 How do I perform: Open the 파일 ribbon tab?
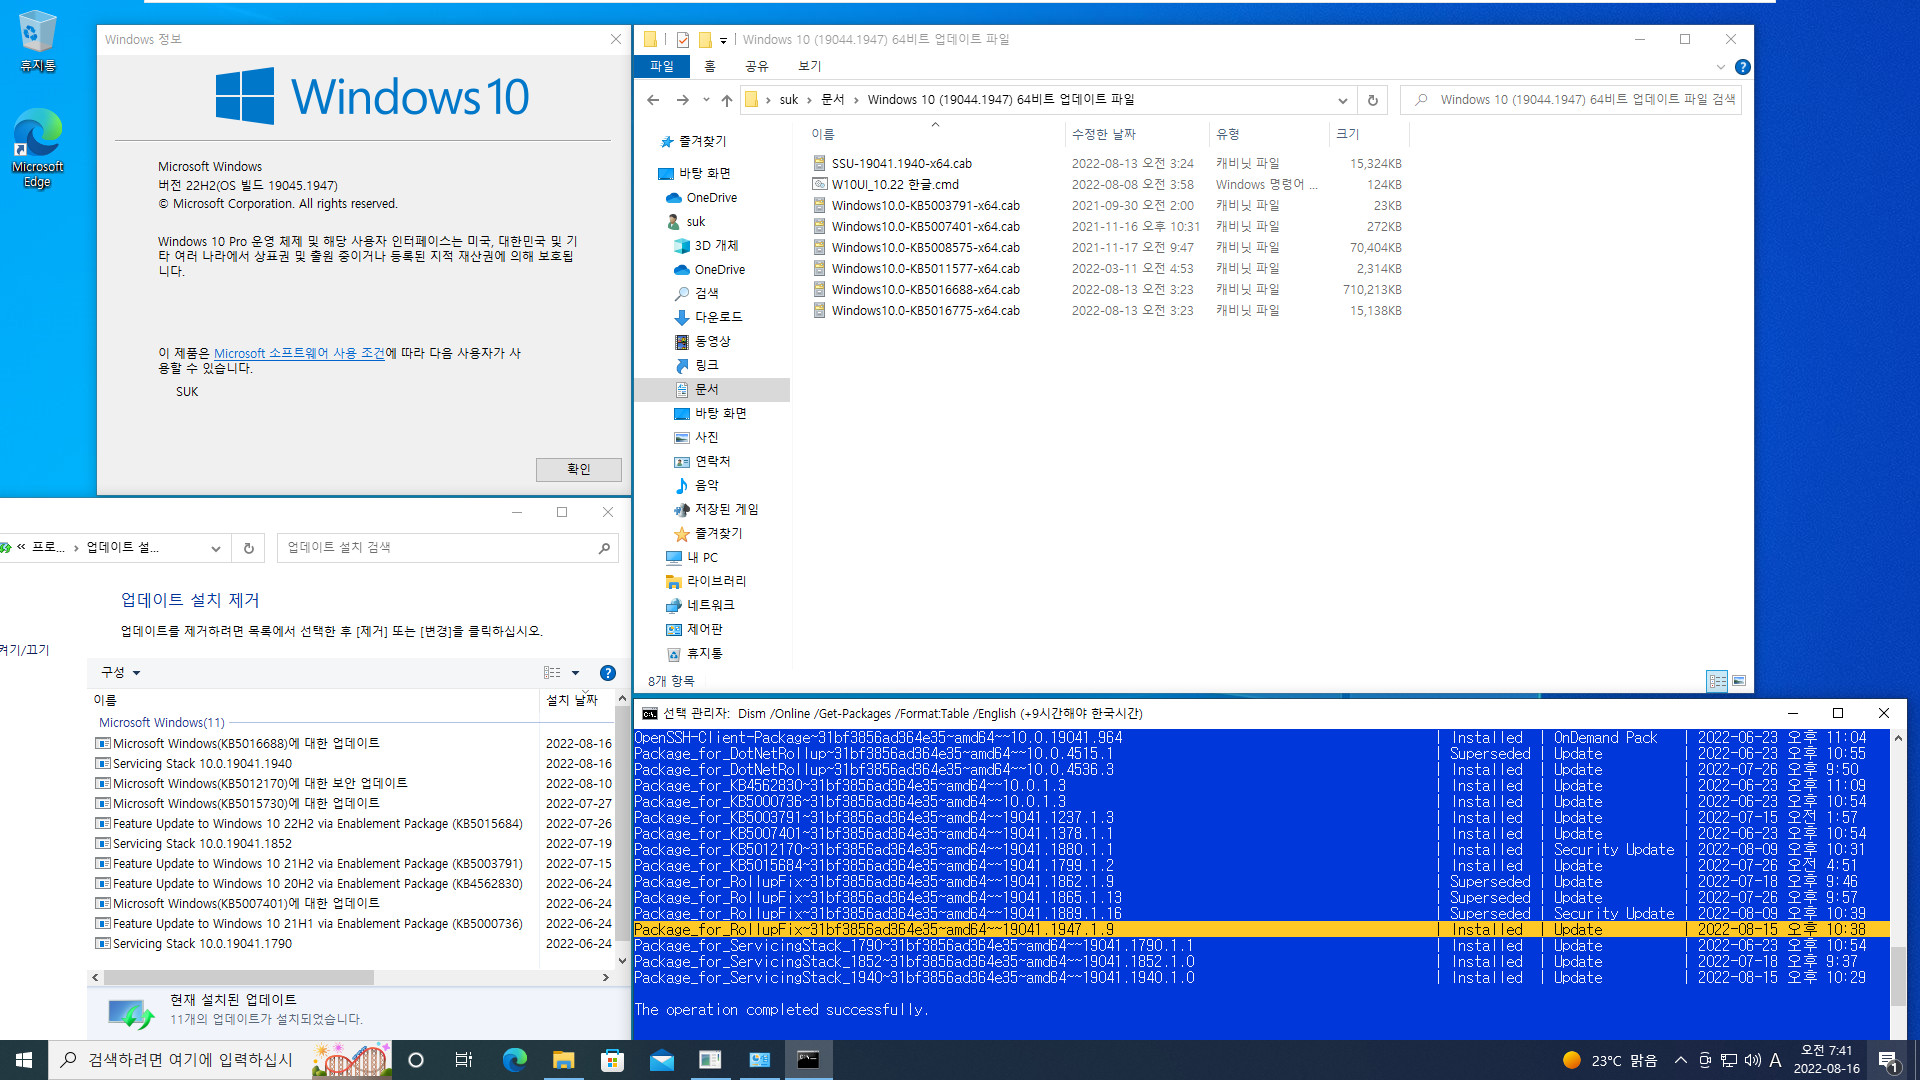coord(662,66)
